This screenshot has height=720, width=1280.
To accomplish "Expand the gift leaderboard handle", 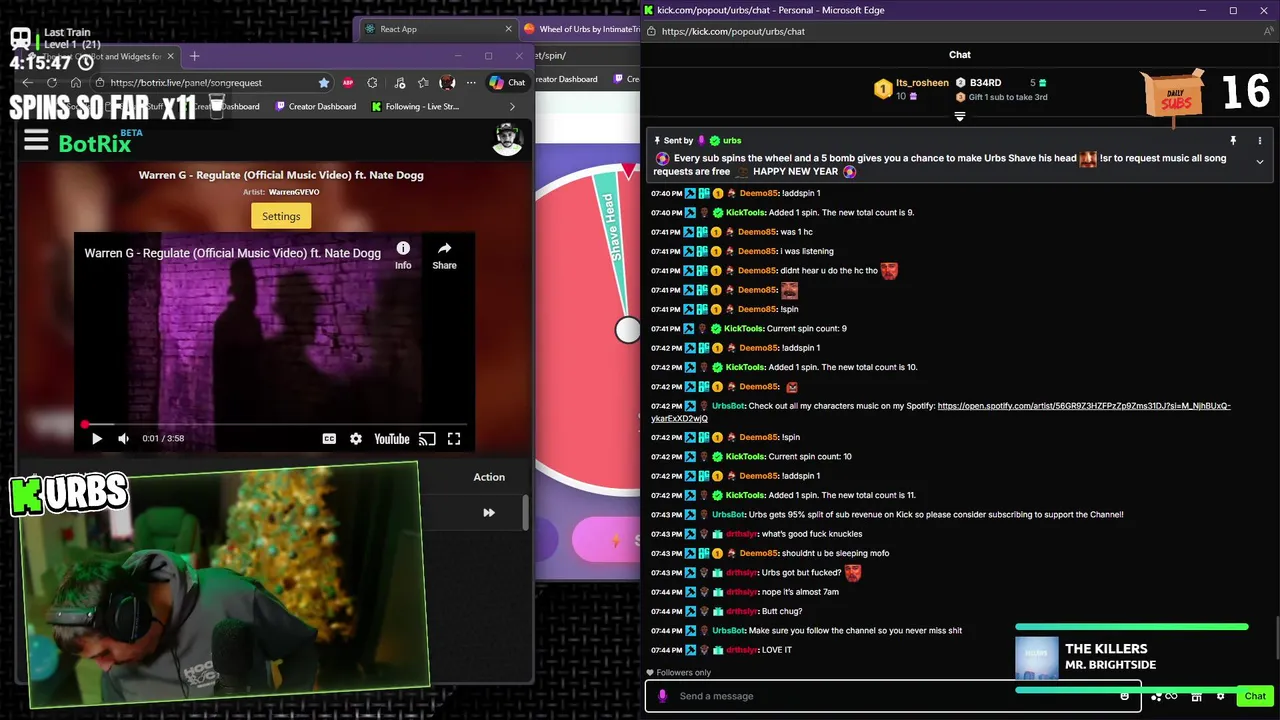I will (x=960, y=117).
